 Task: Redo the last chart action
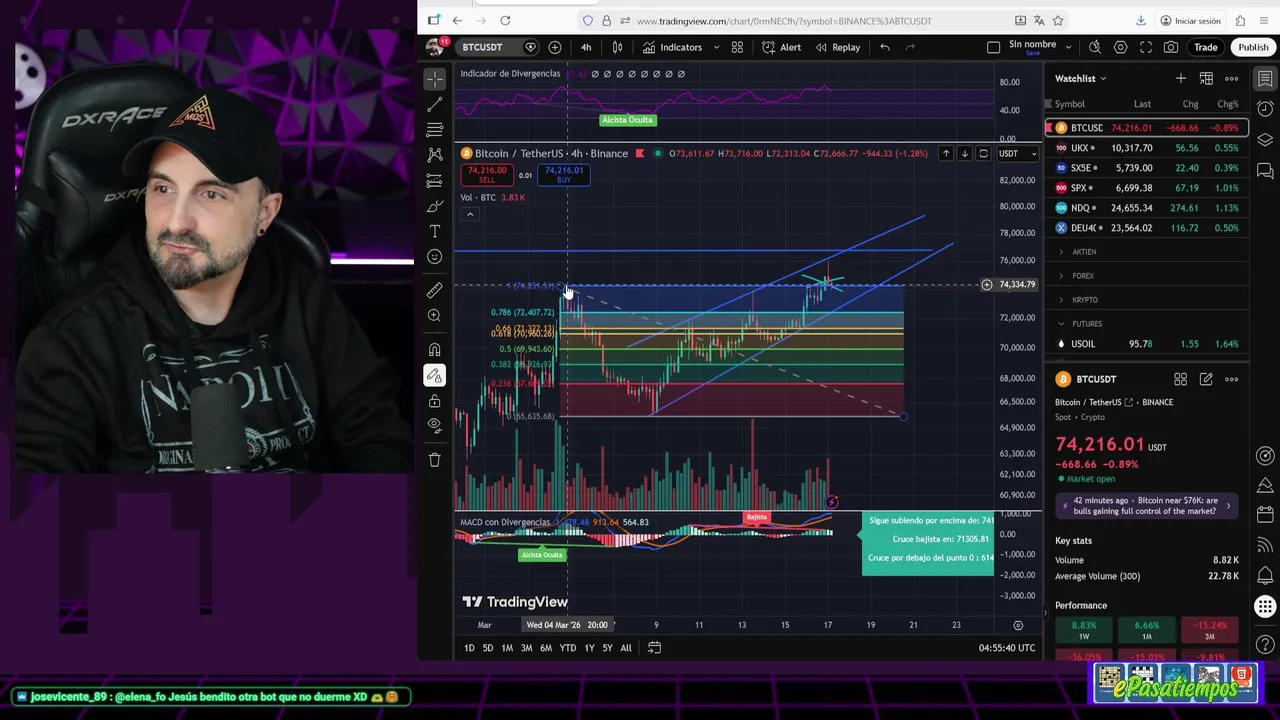point(910,47)
